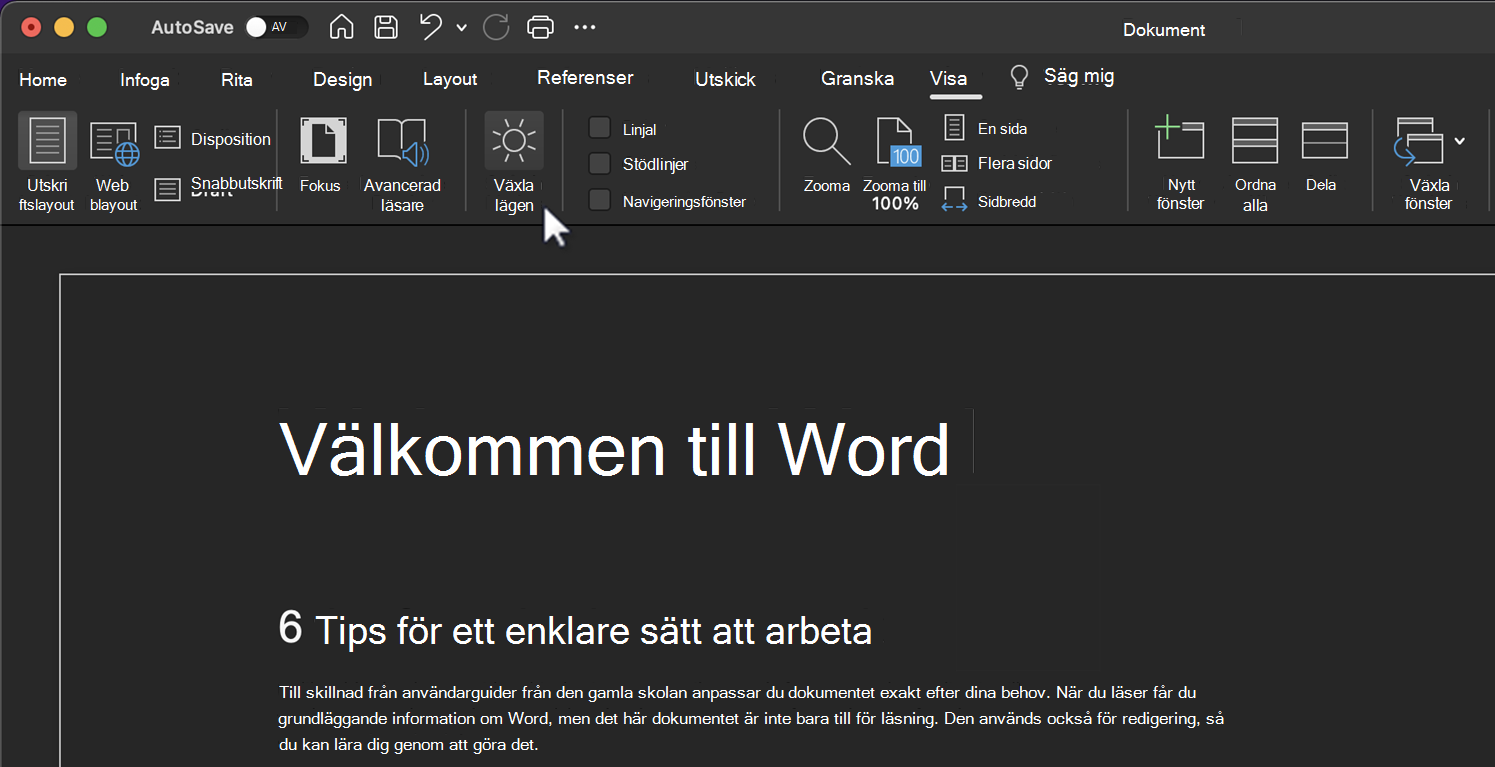Open a Nytt fönster
The width and height of the screenshot is (1495, 767).
[x=1180, y=164]
